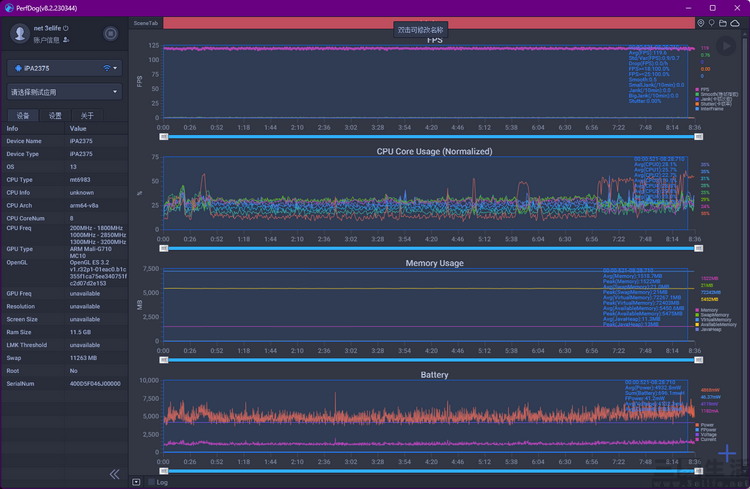Click the red scene name bar

[429, 23]
